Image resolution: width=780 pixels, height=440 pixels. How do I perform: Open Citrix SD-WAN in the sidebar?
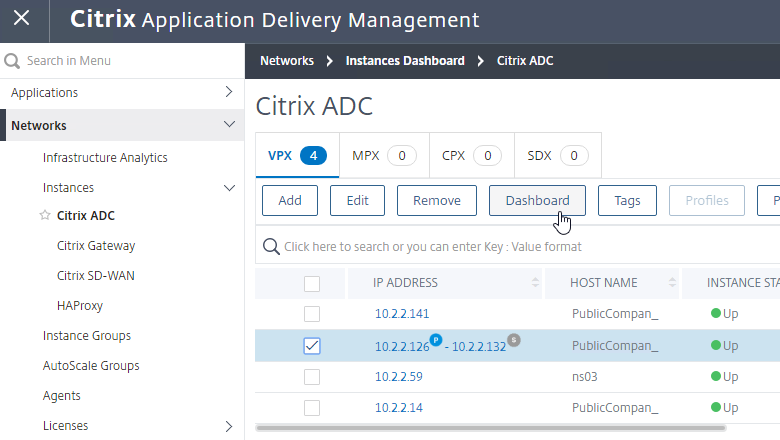tap(96, 275)
